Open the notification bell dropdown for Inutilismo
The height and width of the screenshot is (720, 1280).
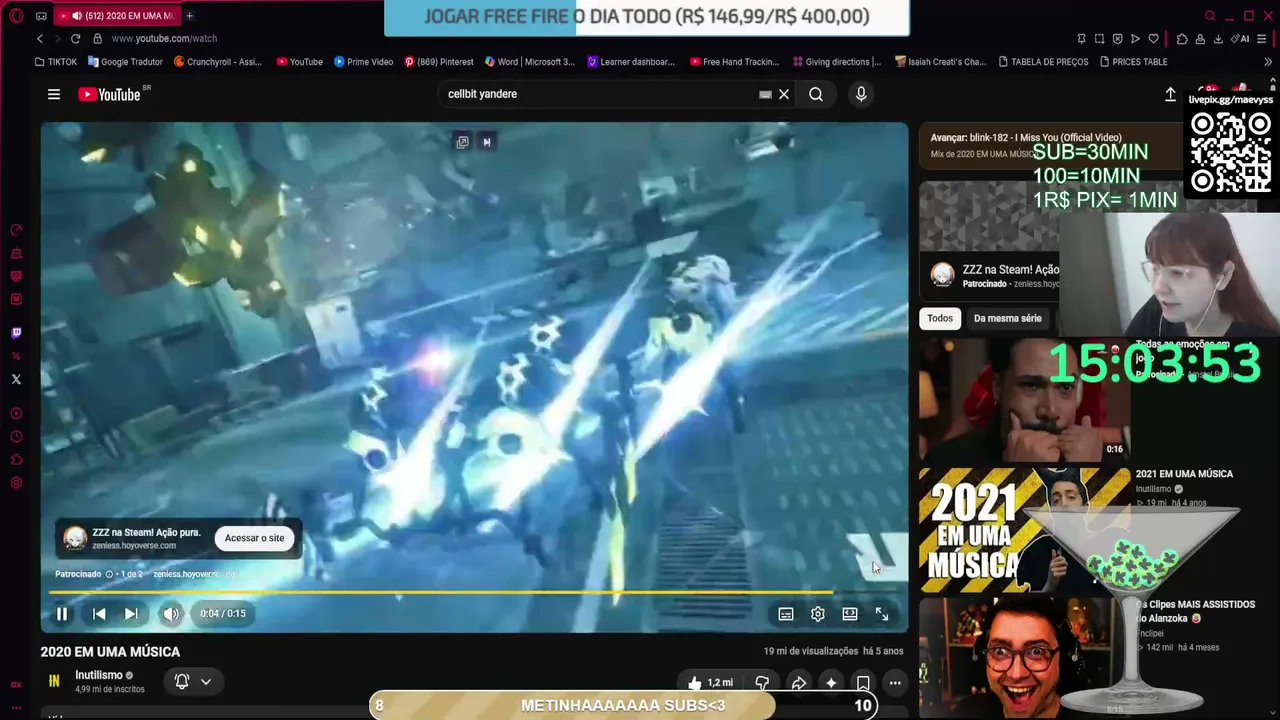[x=193, y=682]
